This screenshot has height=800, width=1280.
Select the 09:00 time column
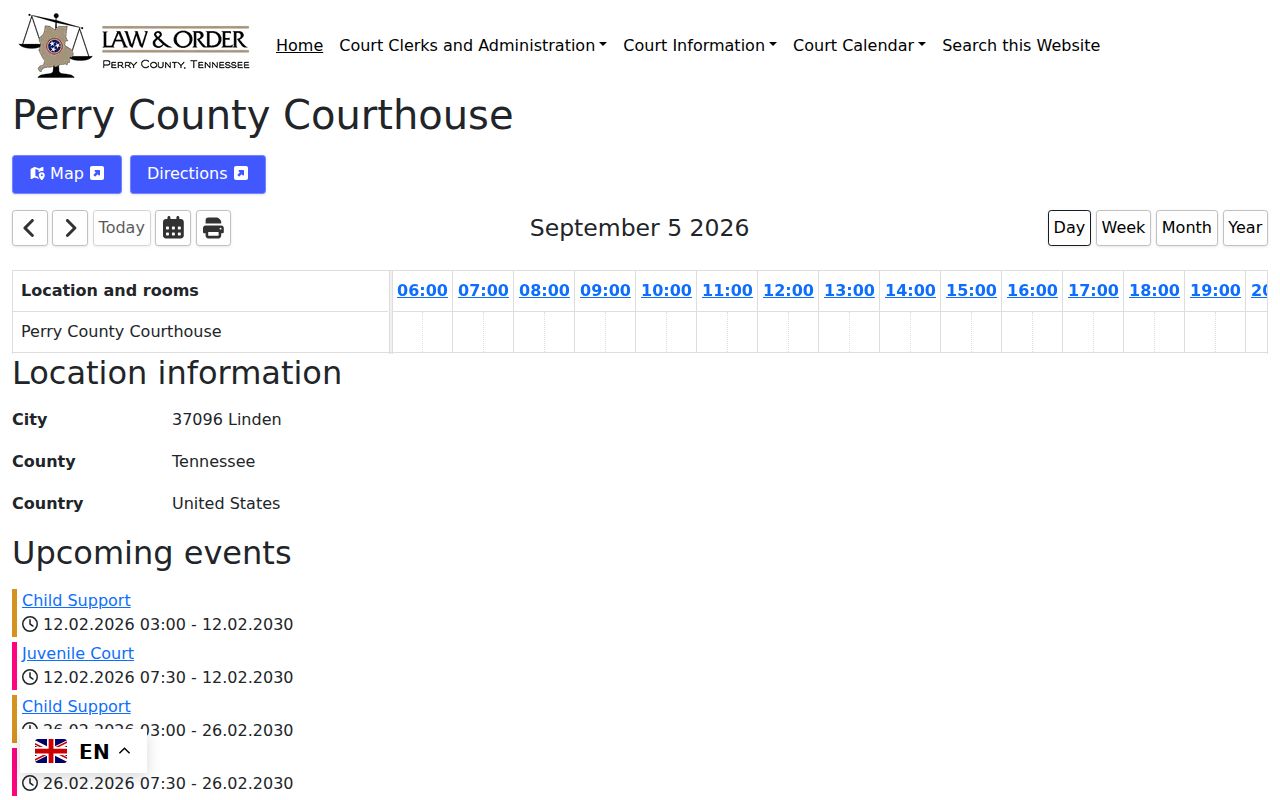click(605, 291)
